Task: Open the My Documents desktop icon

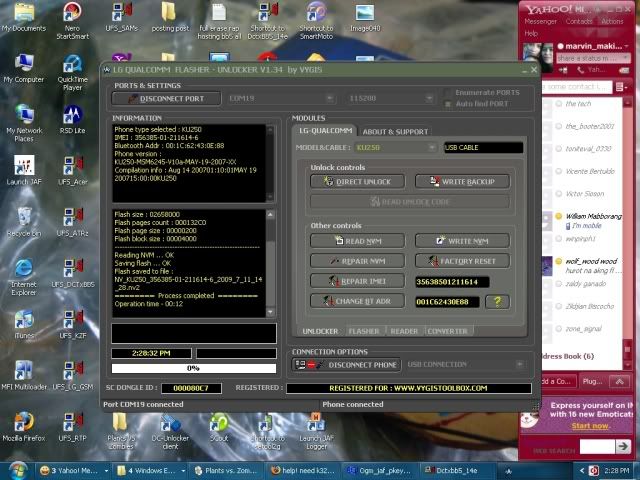Action: click(x=24, y=17)
